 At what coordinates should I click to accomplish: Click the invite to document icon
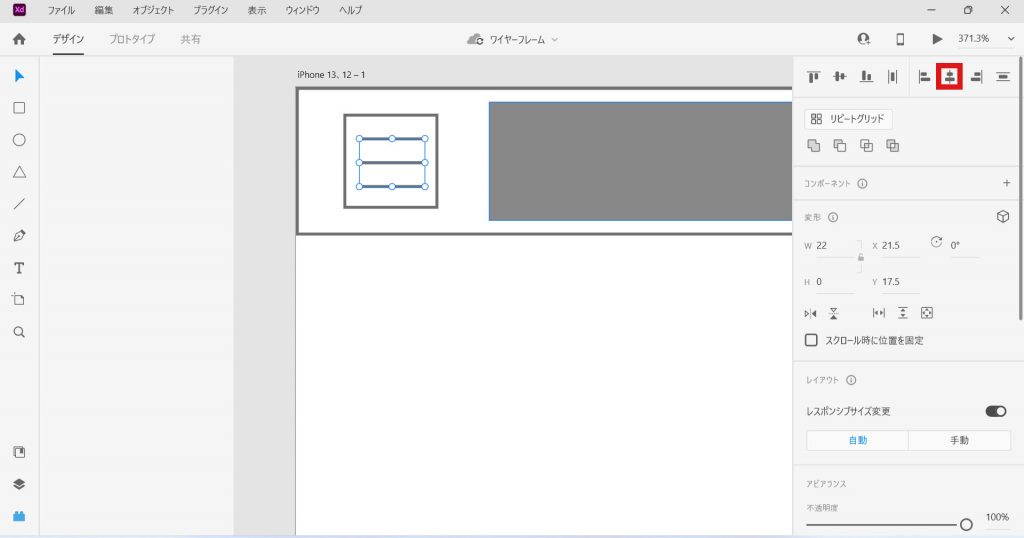(x=863, y=39)
